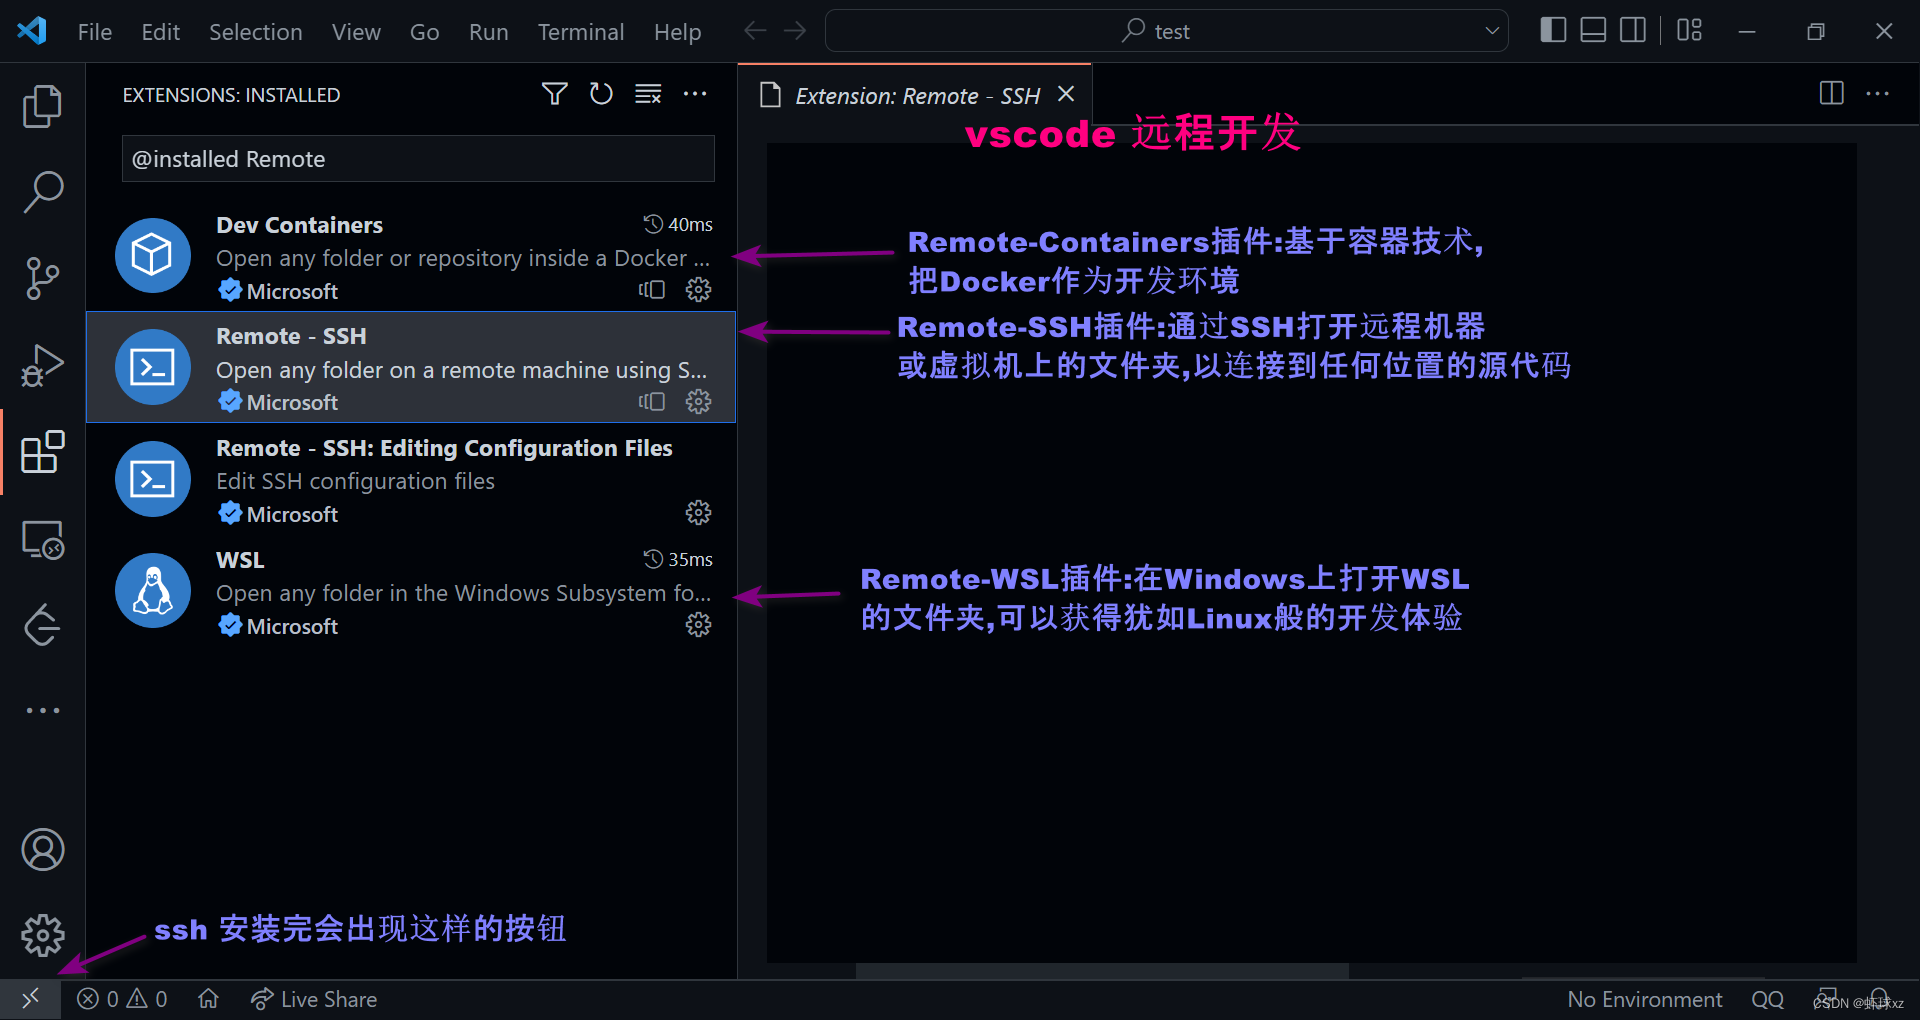Show additional views ellipsis in activity bar
The image size is (1920, 1020).
[x=42, y=711]
